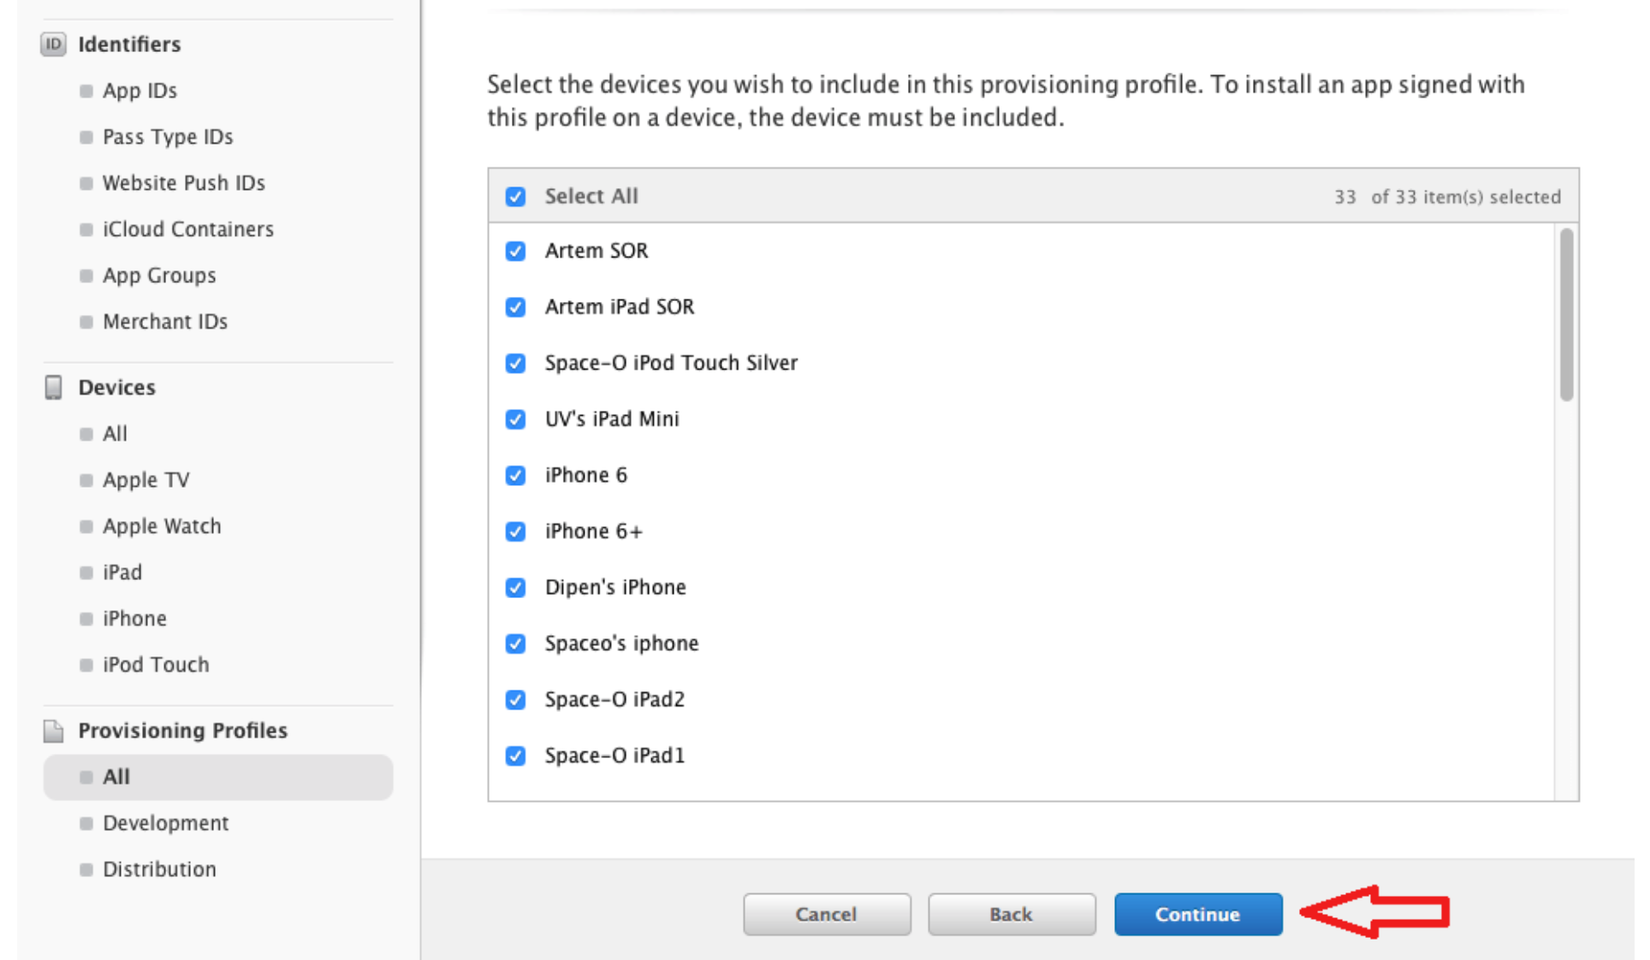Open Pass Type IDs section

pyautogui.click(x=167, y=137)
